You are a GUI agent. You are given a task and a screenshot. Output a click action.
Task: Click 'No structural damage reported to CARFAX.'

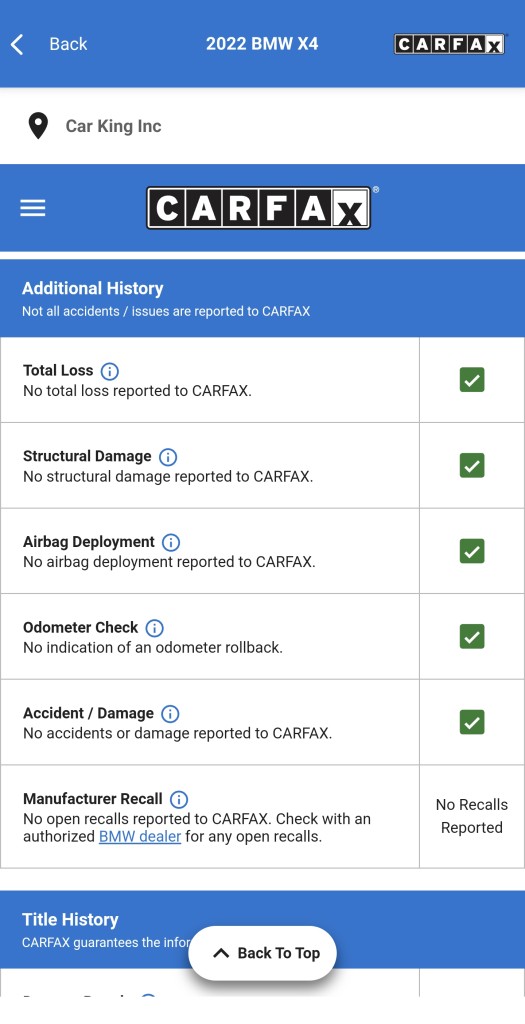pos(168,477)
